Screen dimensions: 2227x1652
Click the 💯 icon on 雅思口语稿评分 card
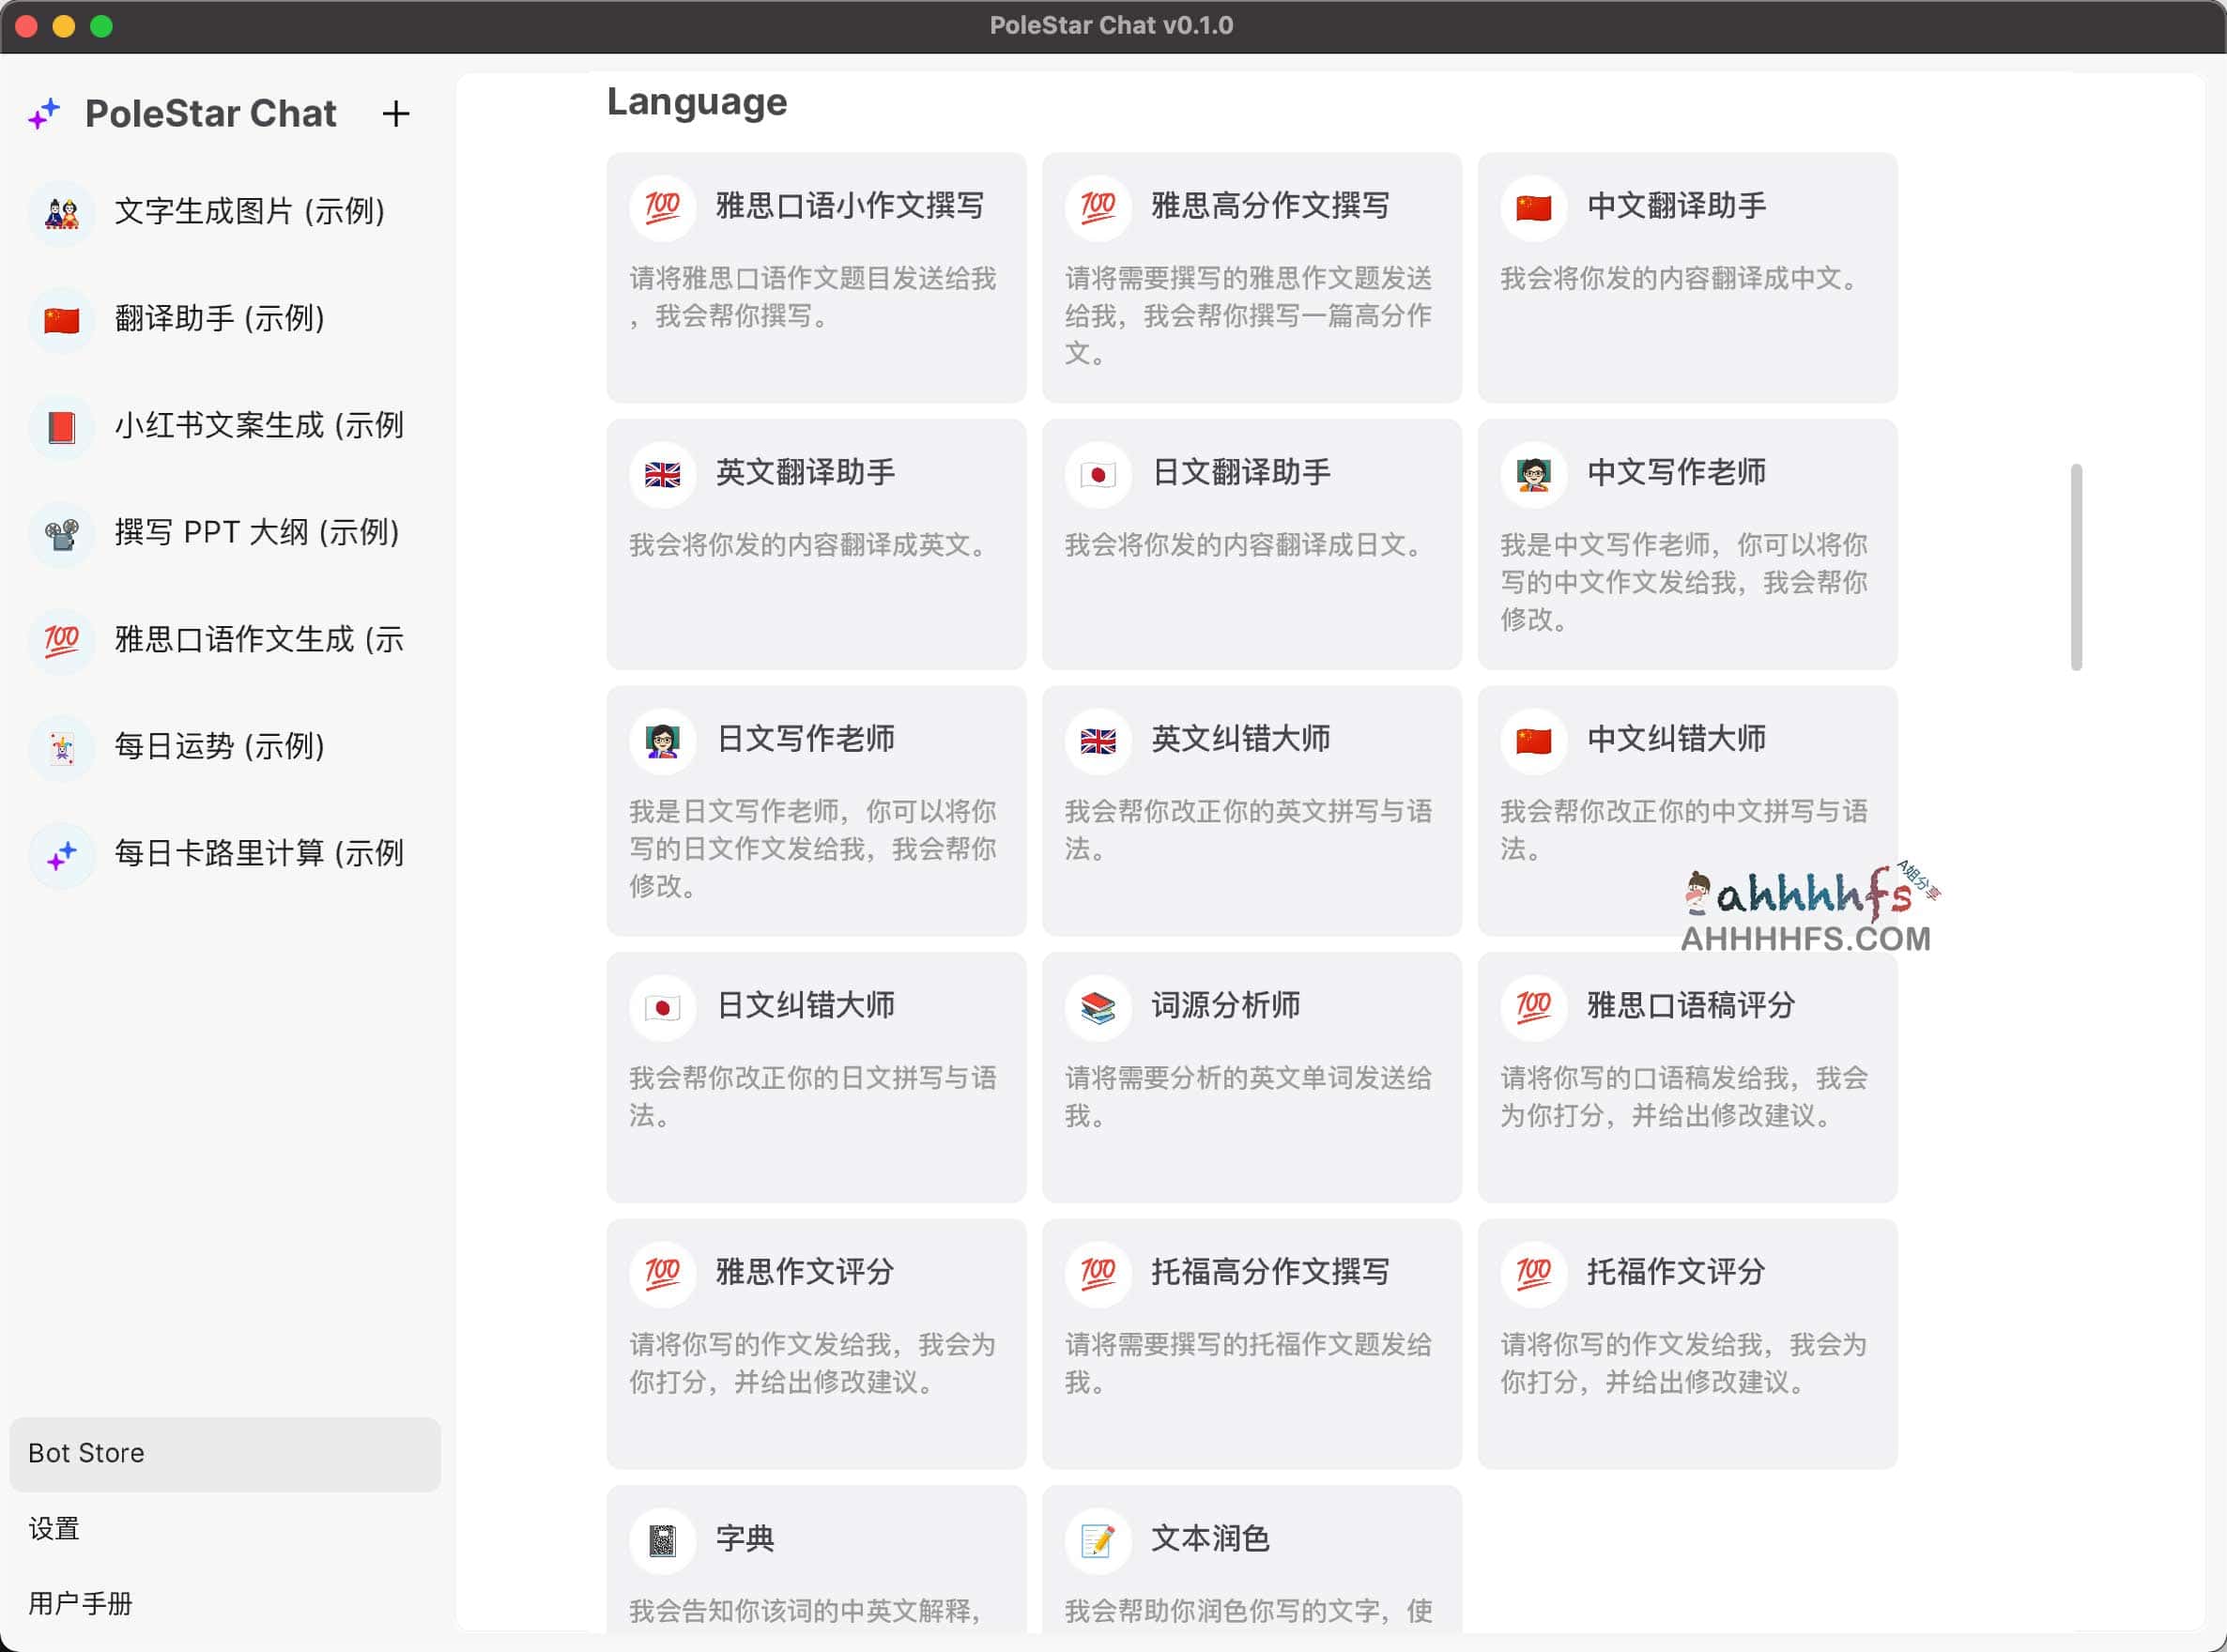click(1532, 1007)
